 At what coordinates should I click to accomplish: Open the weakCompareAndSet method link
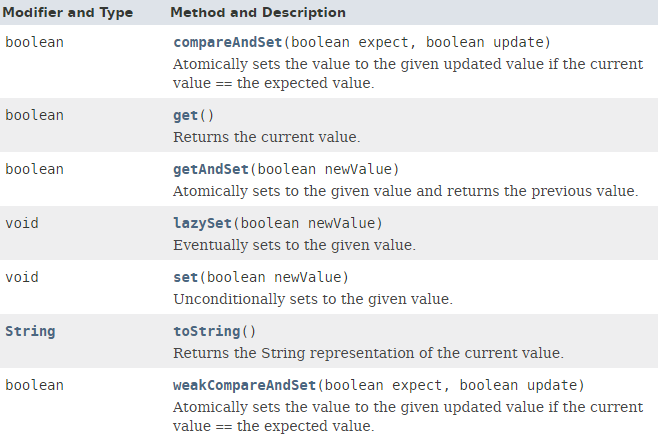(x=245, y=385)
